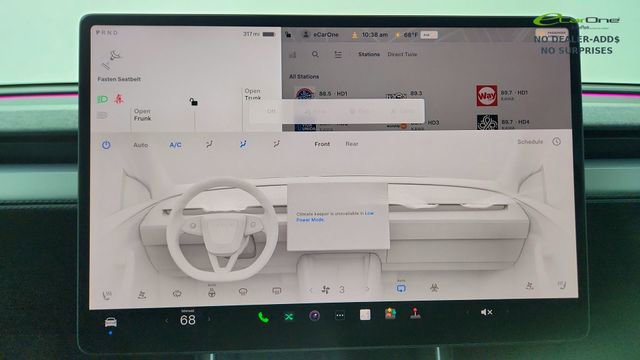Open the white square app in the dock

[x=365, y=314]
